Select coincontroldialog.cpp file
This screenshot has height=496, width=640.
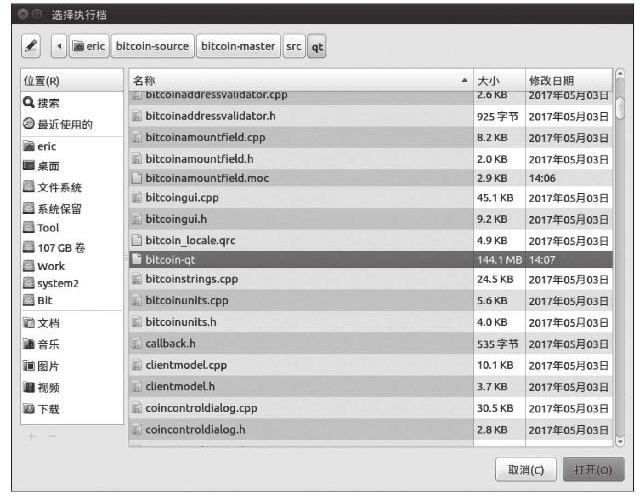coord(371,408)
